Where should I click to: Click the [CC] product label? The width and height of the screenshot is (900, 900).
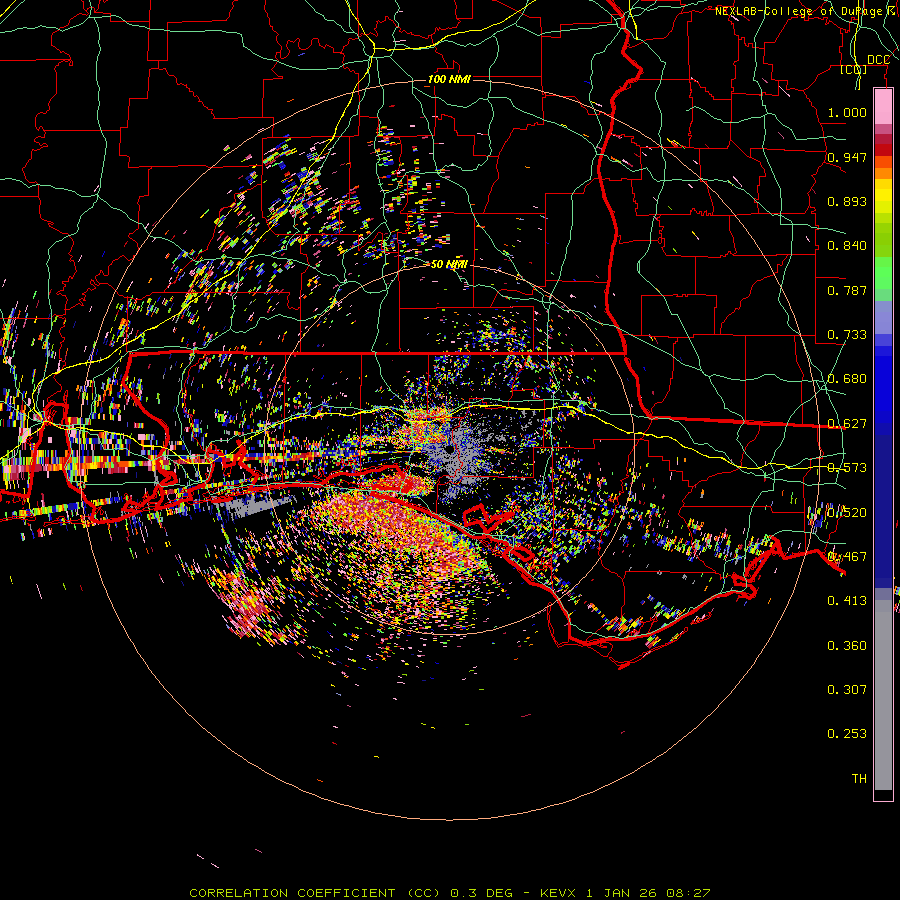[854, 69]
